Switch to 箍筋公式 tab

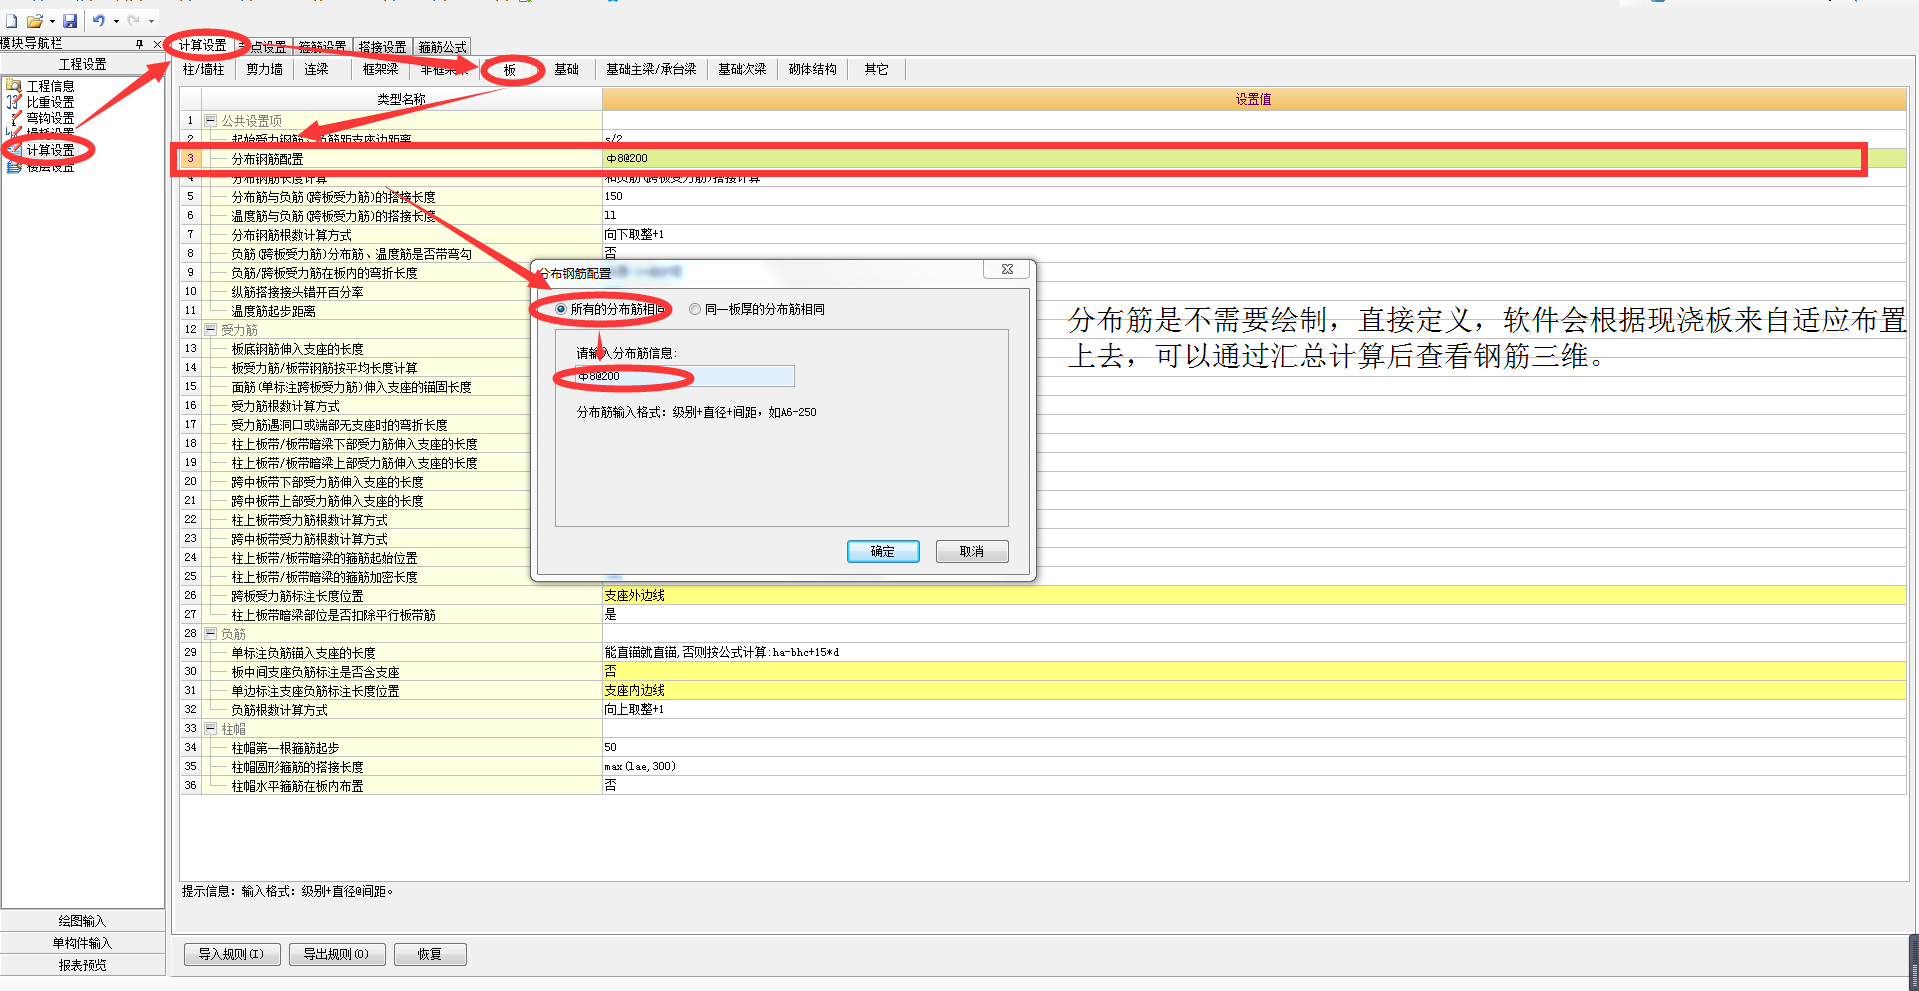443,47
